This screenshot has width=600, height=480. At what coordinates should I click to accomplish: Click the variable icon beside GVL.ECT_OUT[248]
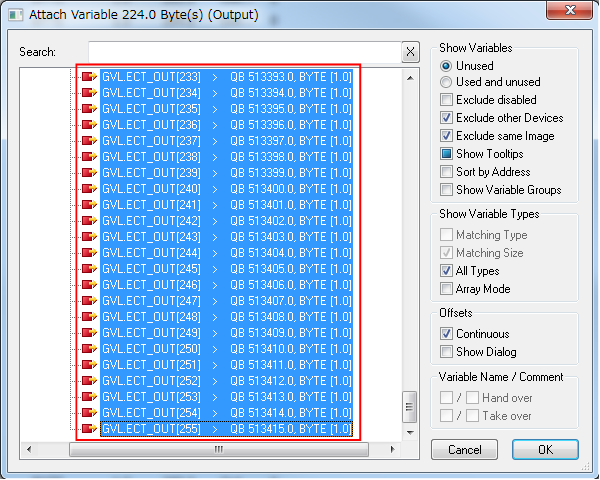coord(90,317)
